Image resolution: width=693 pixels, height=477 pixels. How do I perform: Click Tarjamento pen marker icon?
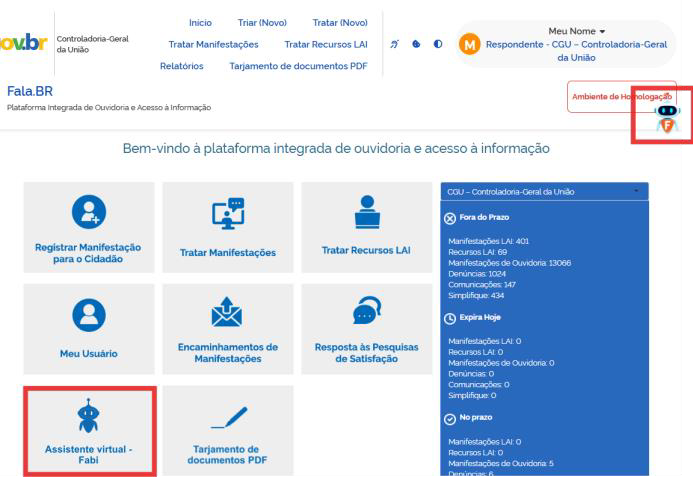click(x=229, y=418)
